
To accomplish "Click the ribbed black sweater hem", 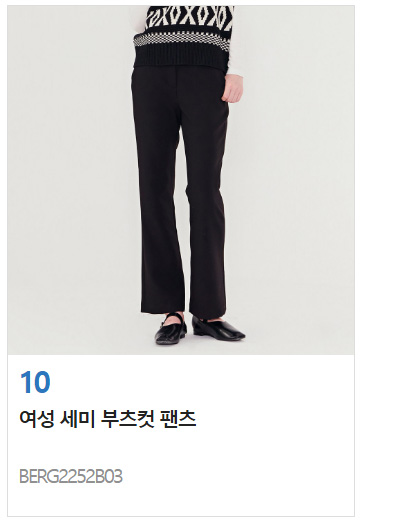I will (x=180, y=60).
